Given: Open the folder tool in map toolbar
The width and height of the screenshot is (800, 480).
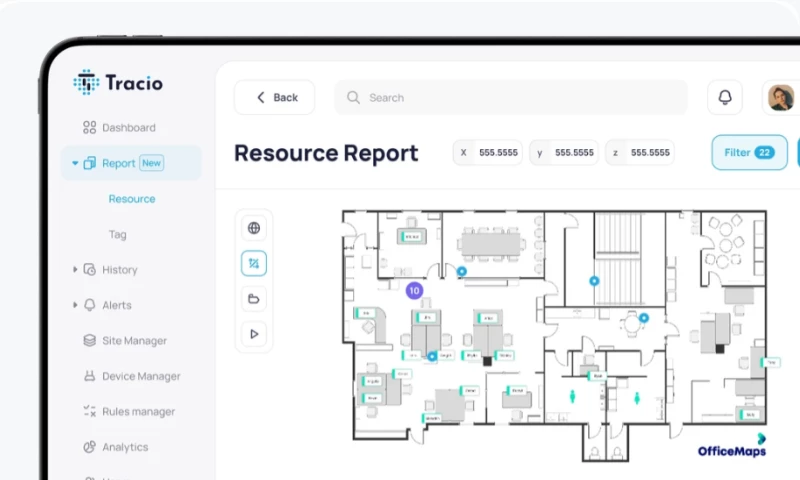Looking at the screenshot, I should [x=254, y=299].
